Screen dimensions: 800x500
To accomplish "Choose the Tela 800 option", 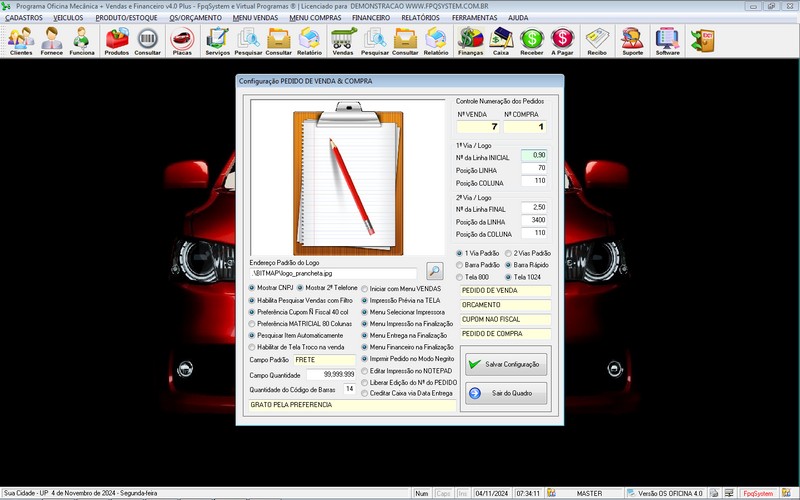I will [x=461, y=277].
